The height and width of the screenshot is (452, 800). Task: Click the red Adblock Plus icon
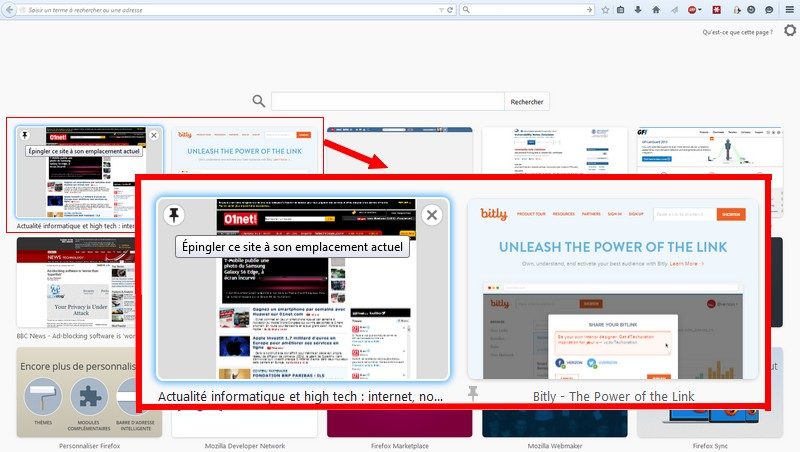point(691,10)
